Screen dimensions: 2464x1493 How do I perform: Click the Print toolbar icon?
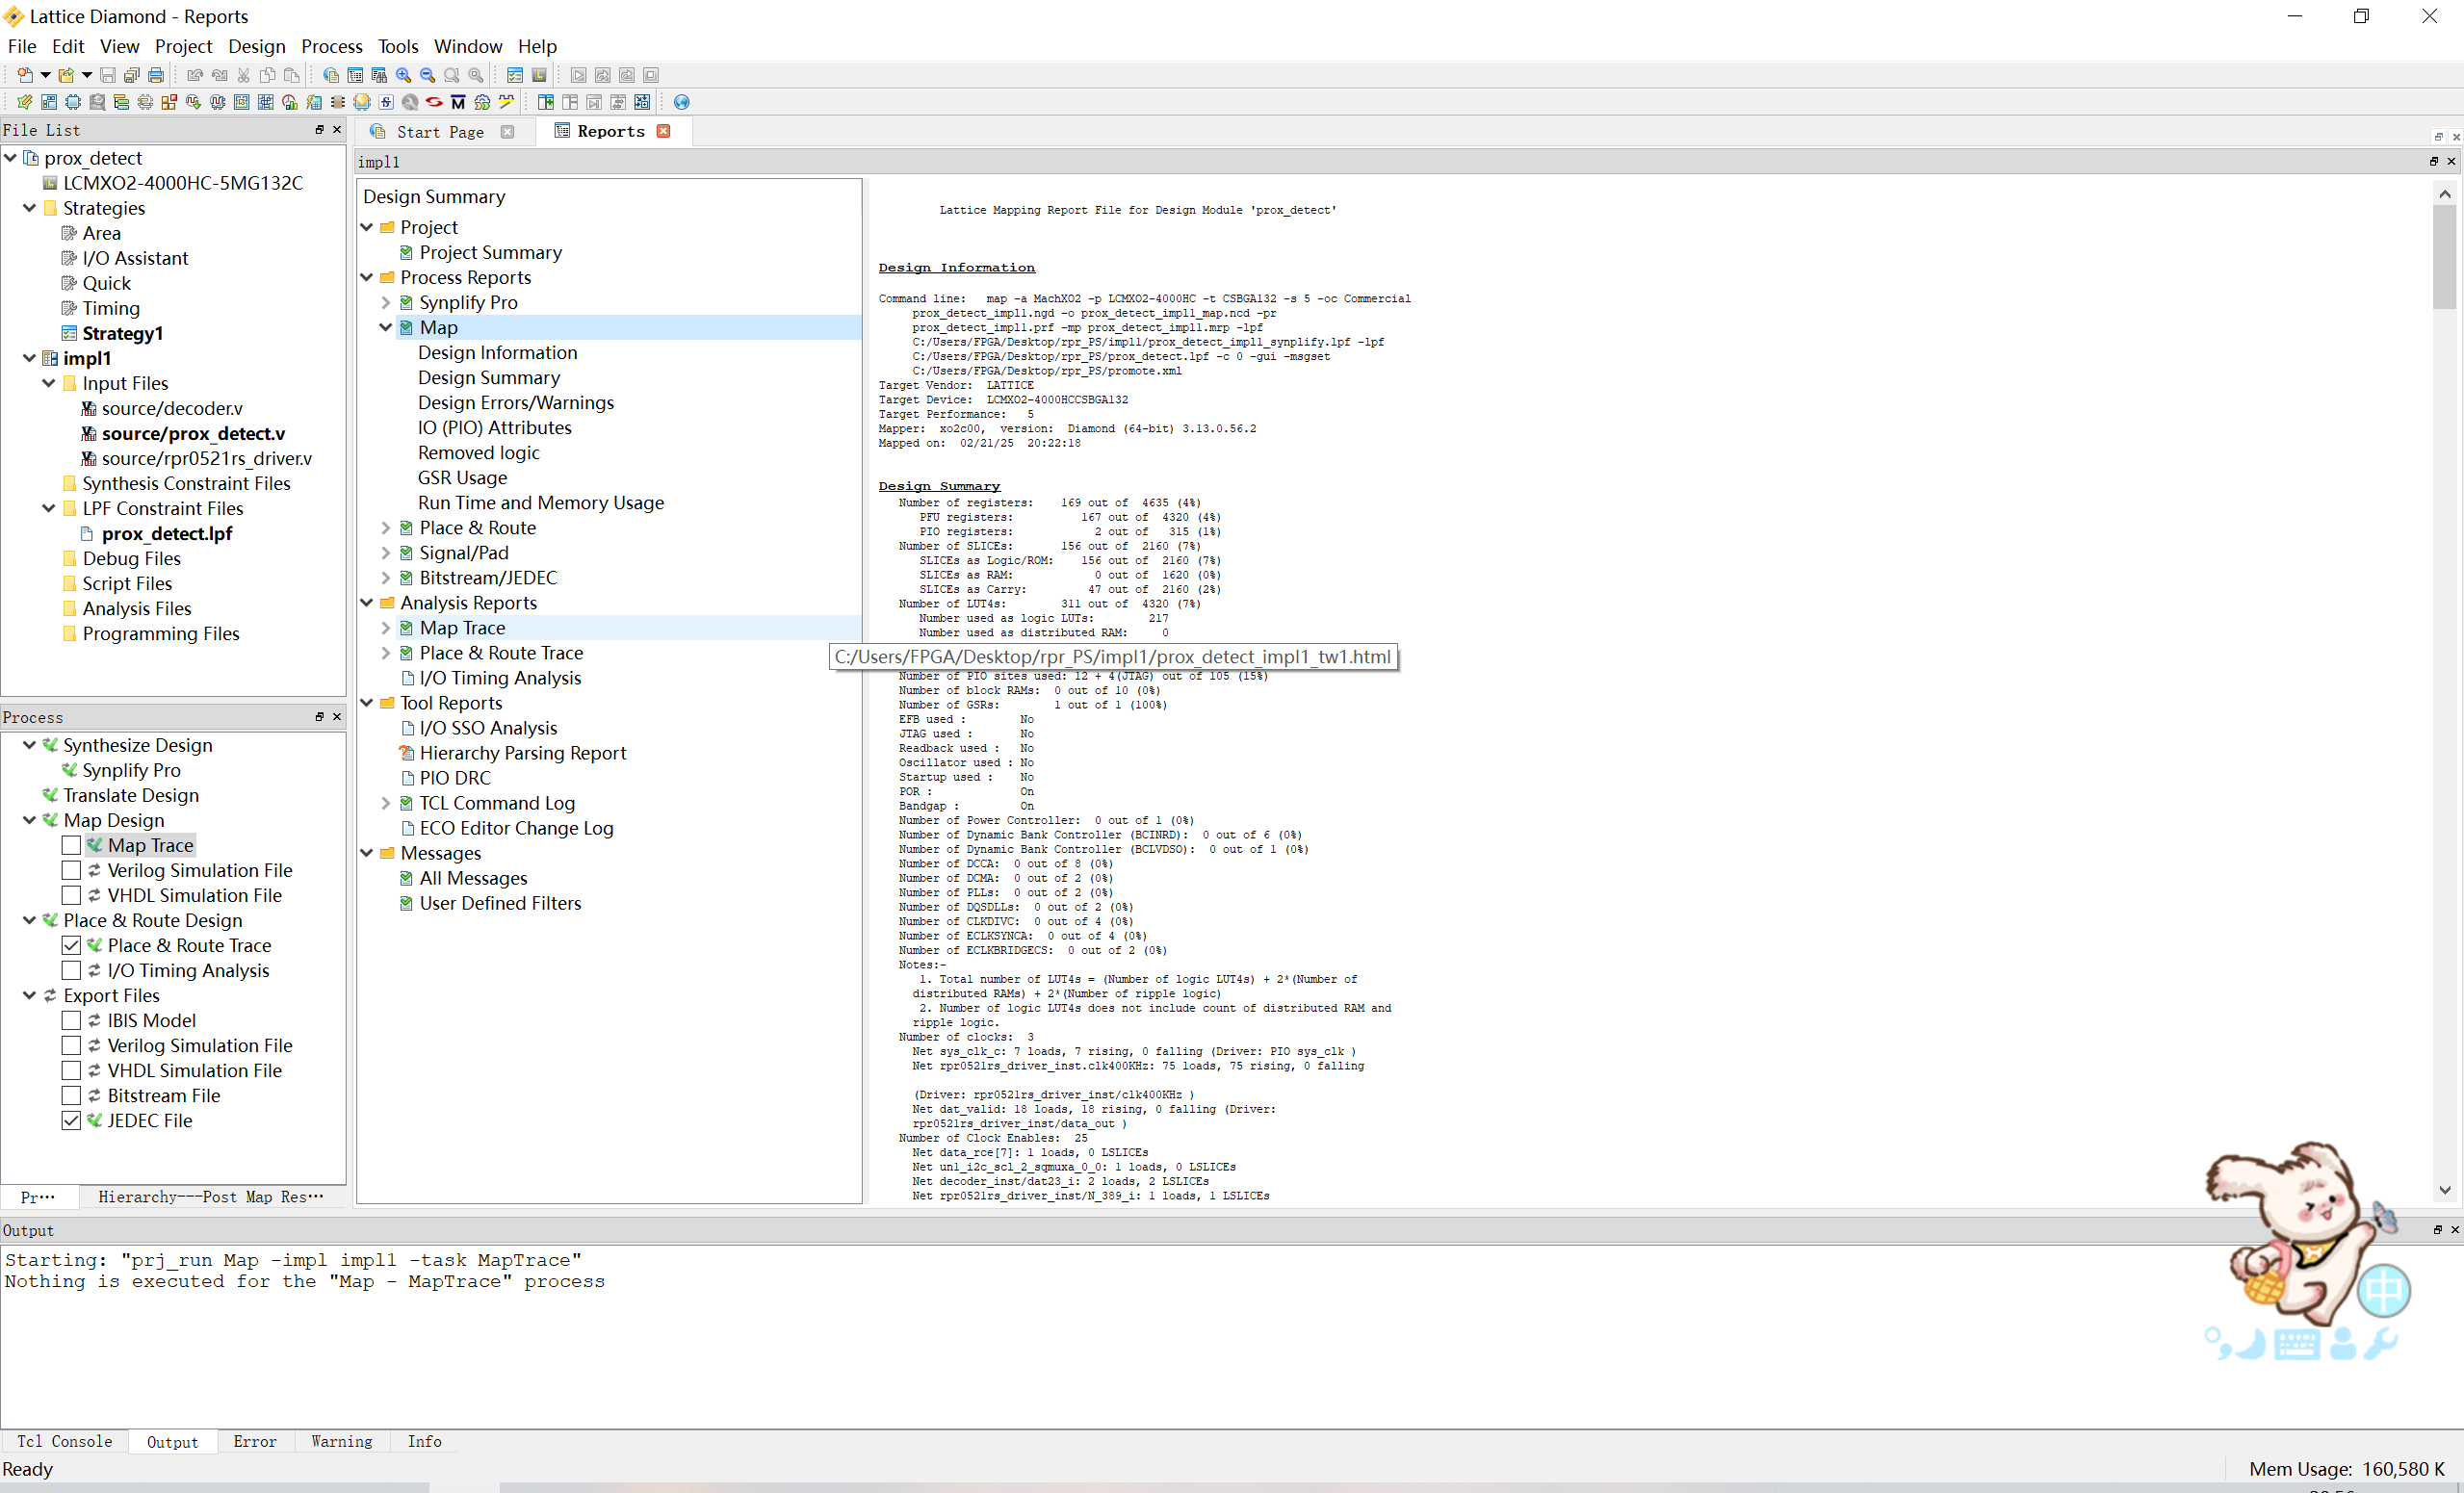click(x=156, y=75)
